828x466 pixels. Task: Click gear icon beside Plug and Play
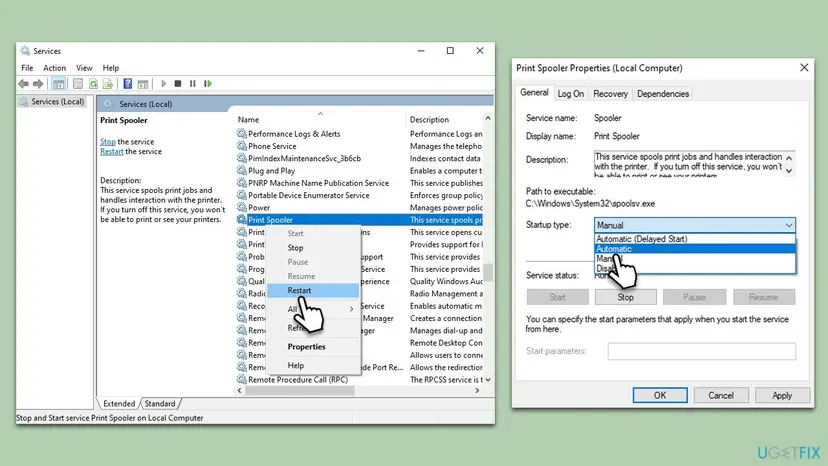click(x=241, y=171)
